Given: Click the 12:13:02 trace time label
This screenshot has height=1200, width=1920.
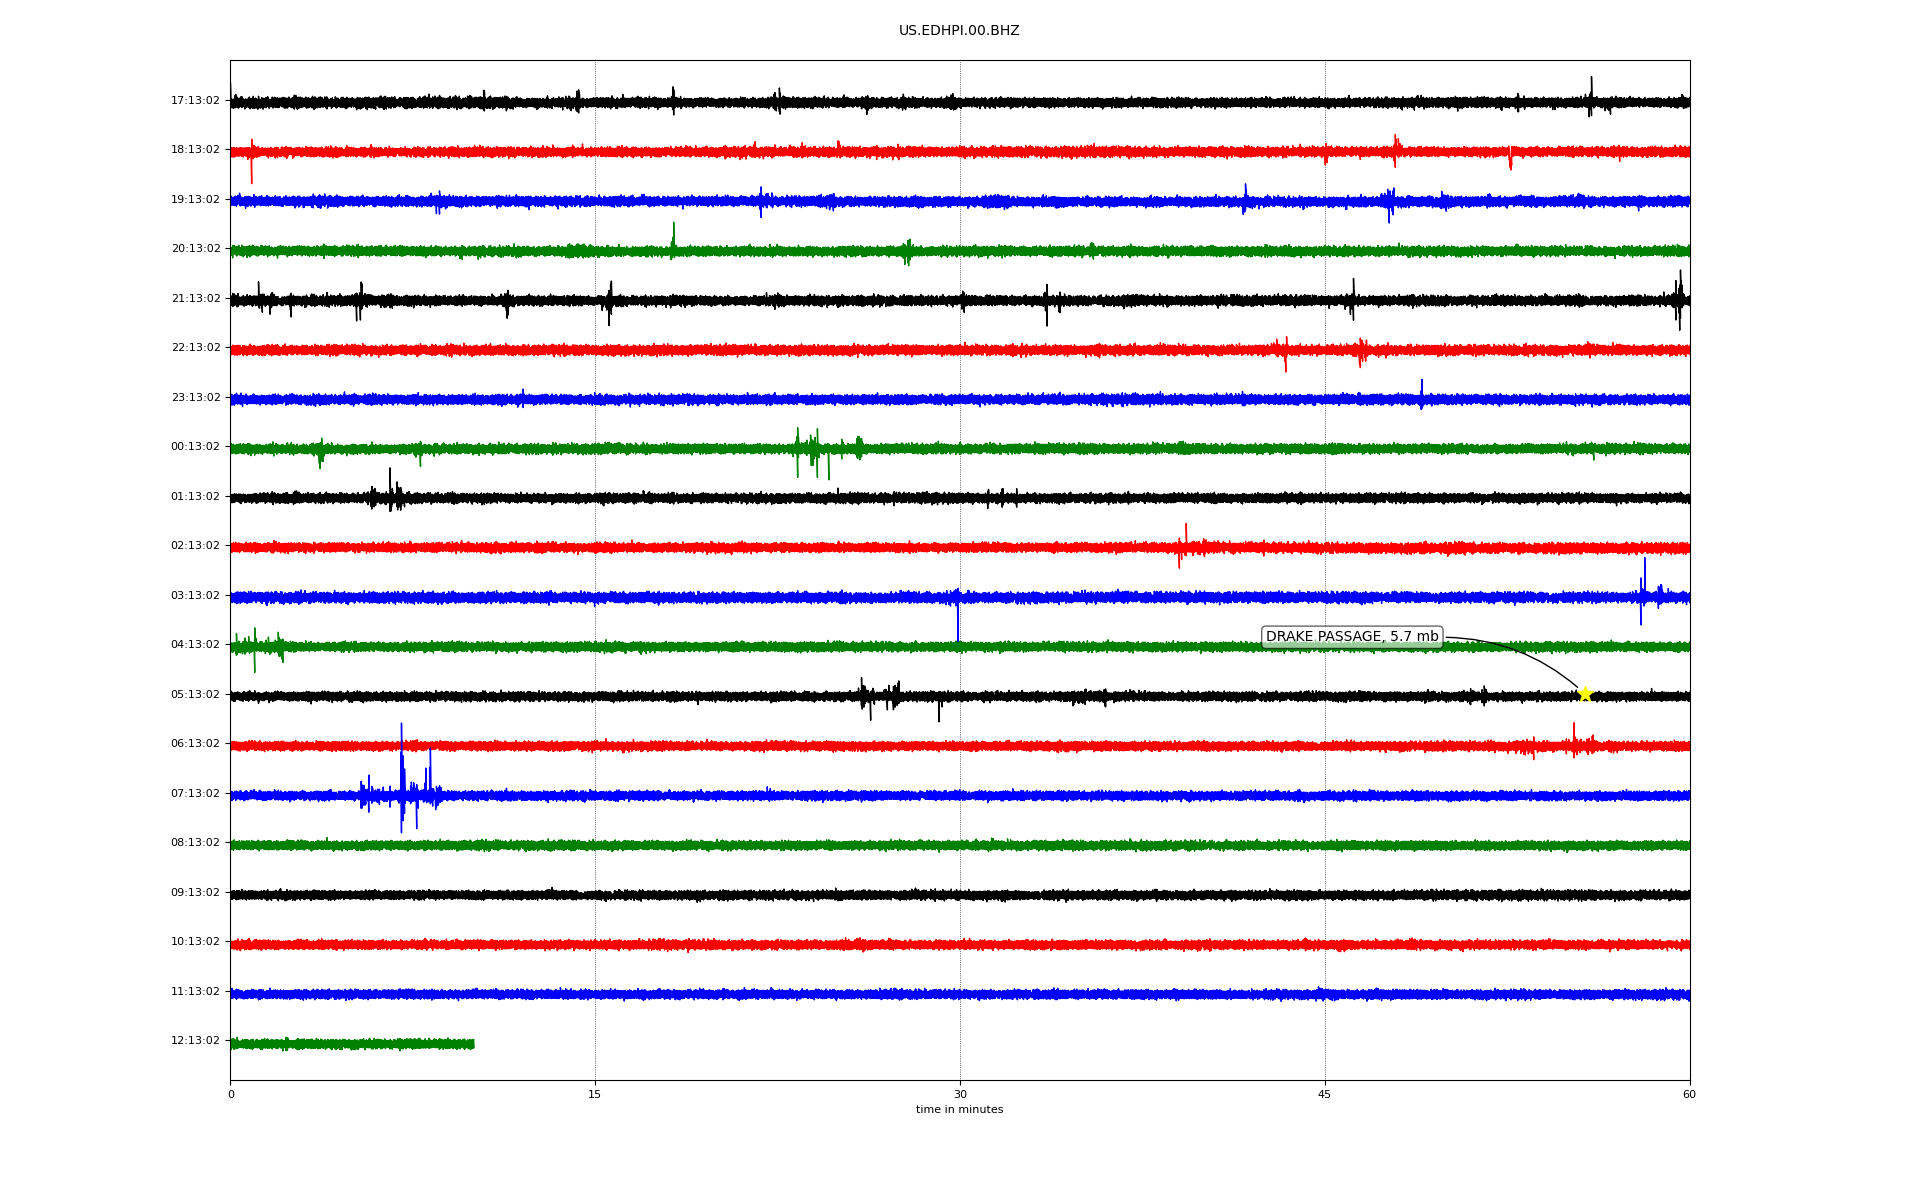Looking at the screenshot, I should (195, 1041).
